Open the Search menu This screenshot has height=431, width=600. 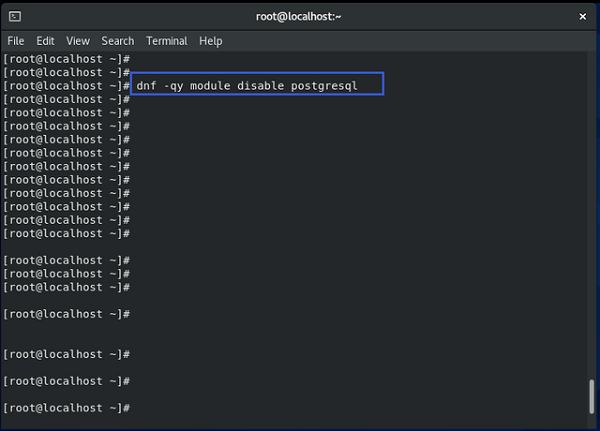point(118,41)
